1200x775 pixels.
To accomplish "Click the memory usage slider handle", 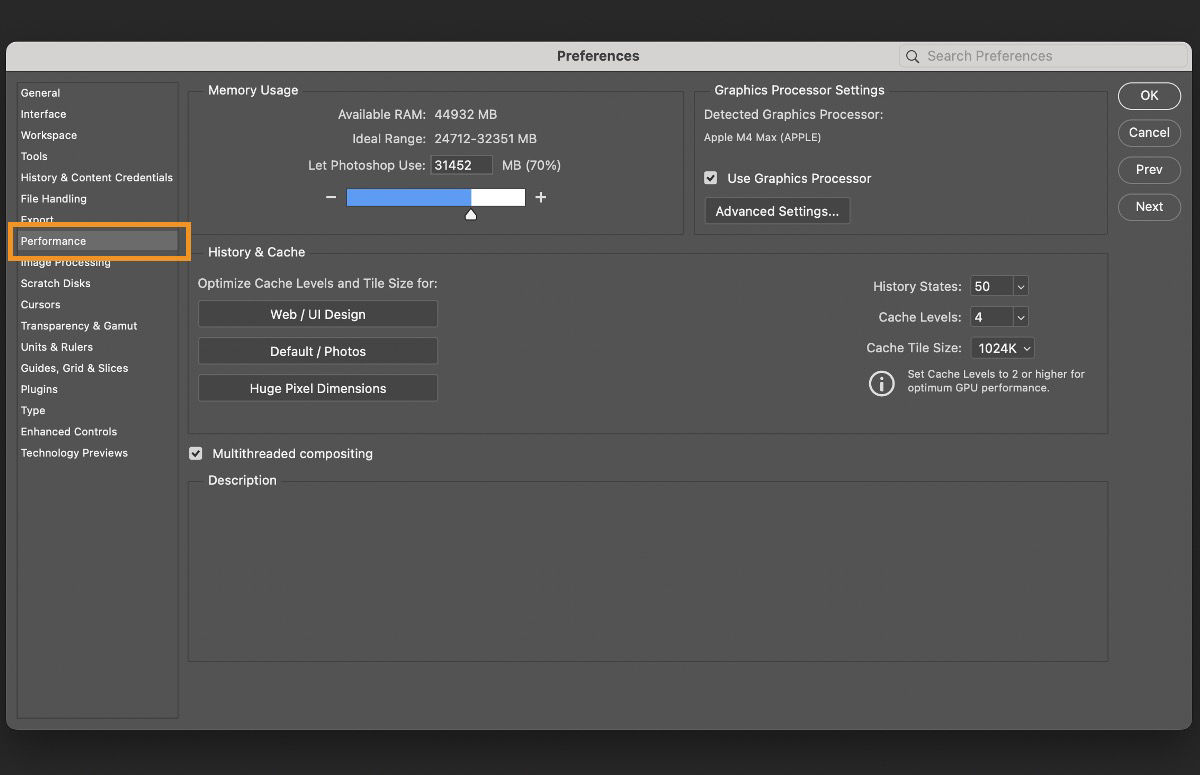I will (x=471, y=213).
